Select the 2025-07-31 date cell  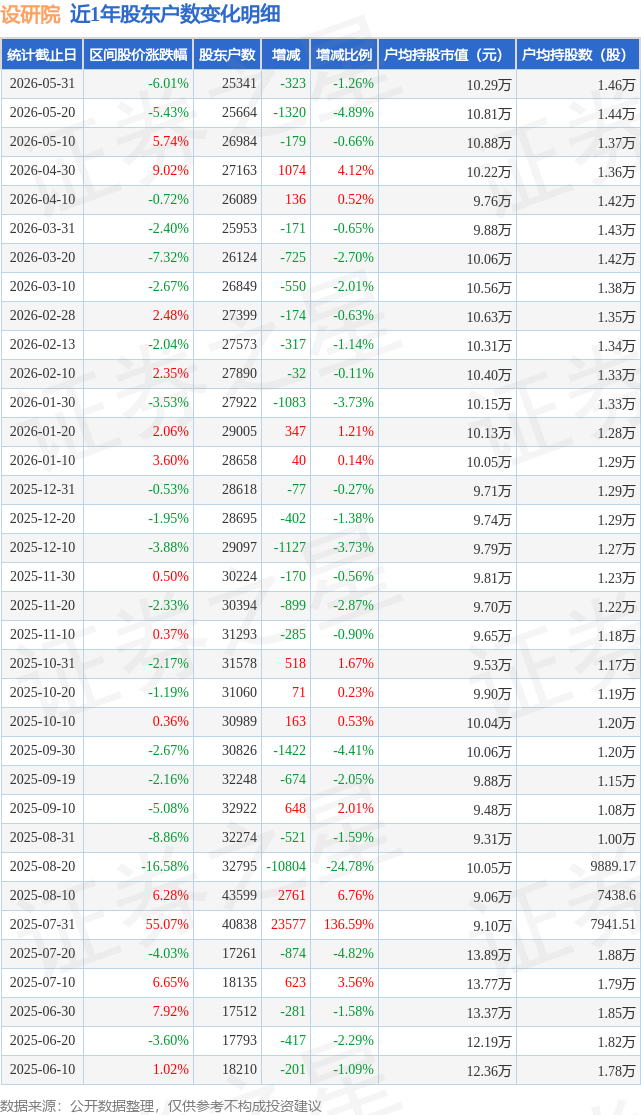click(x=42, y=924)
